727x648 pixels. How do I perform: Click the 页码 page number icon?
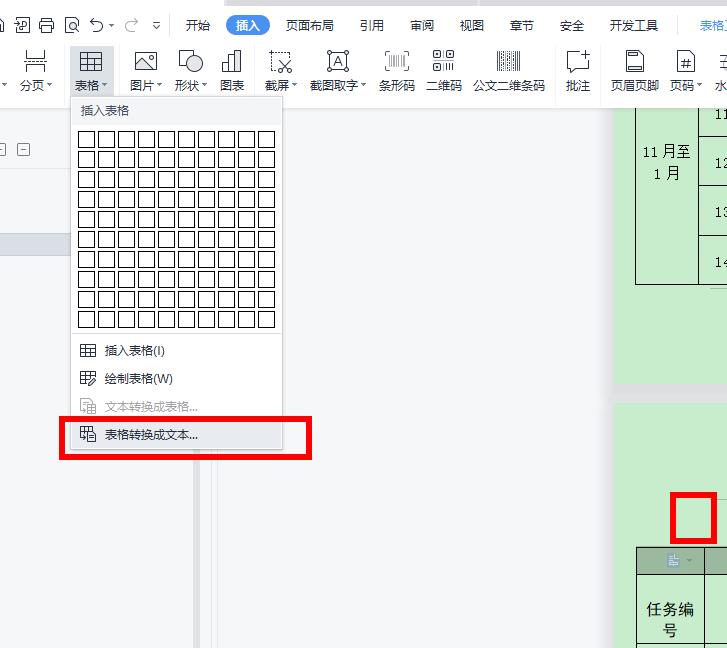coord(686,61)
